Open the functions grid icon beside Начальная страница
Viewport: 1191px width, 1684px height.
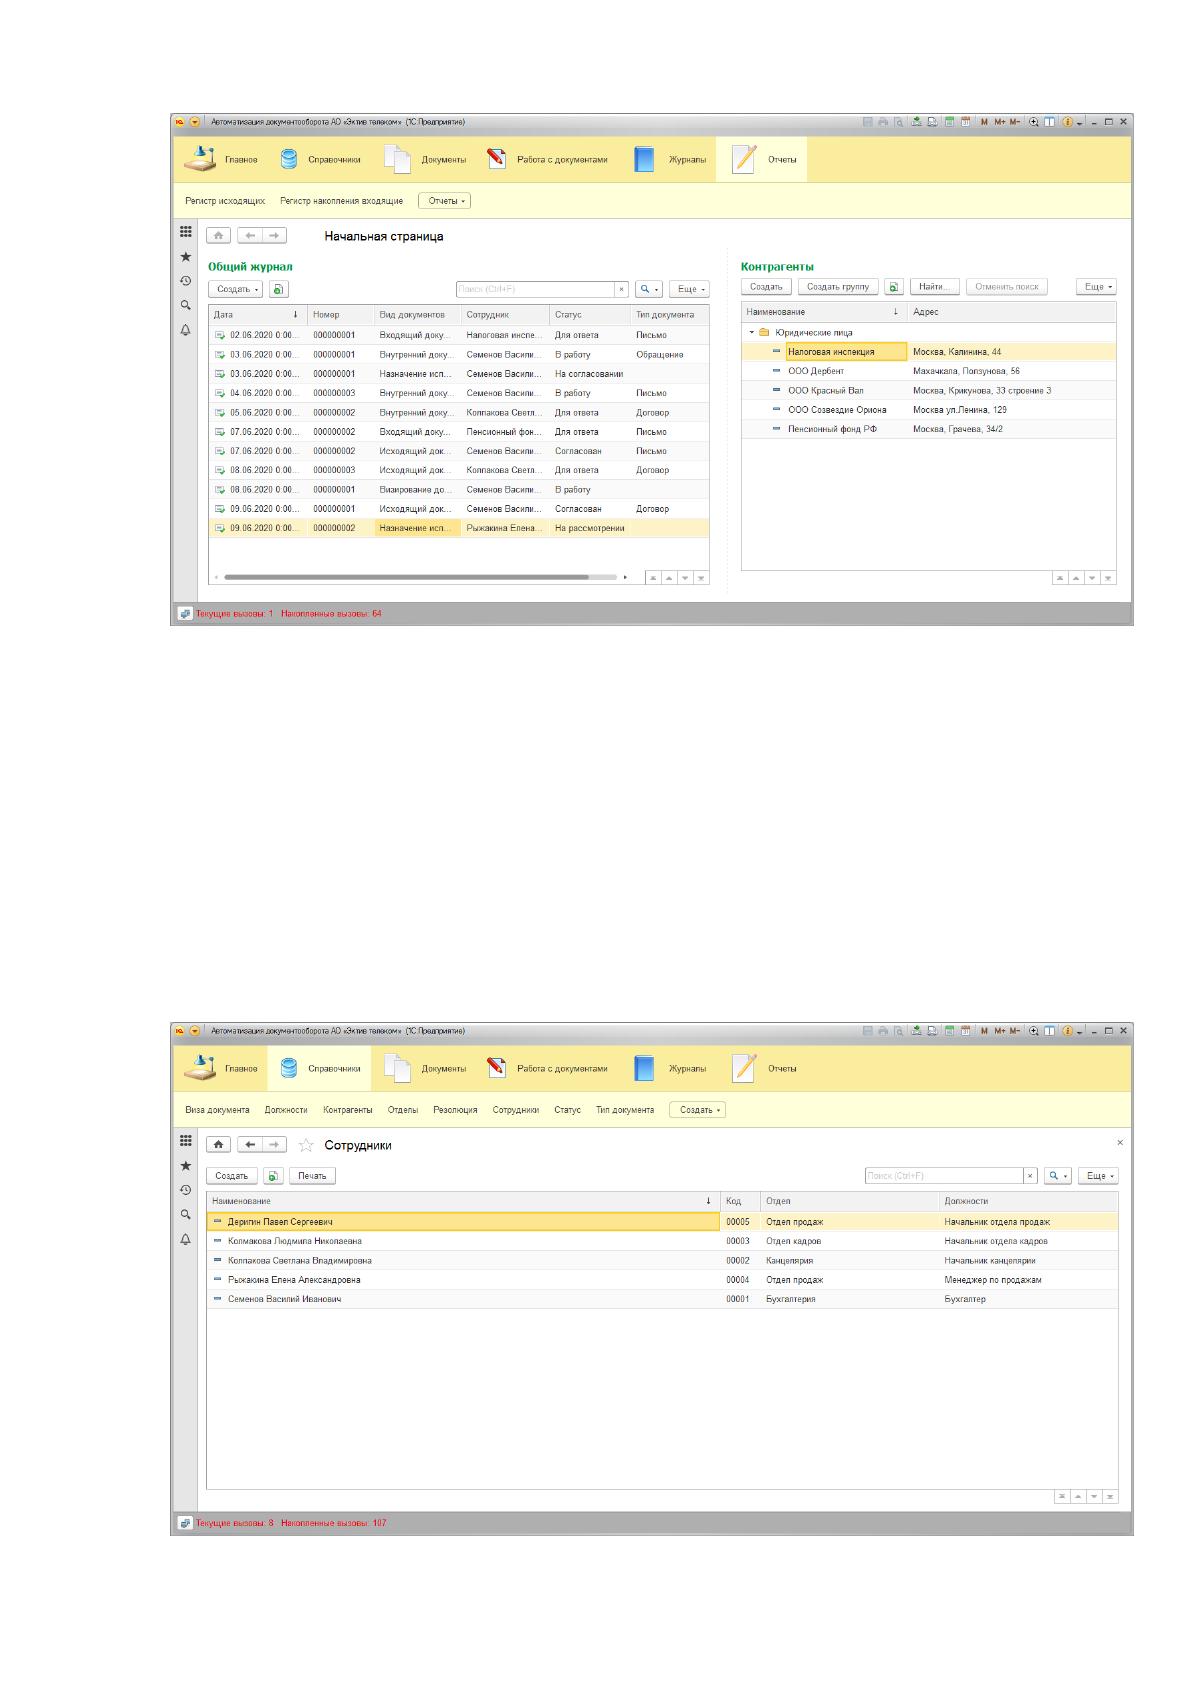[185, 231]
